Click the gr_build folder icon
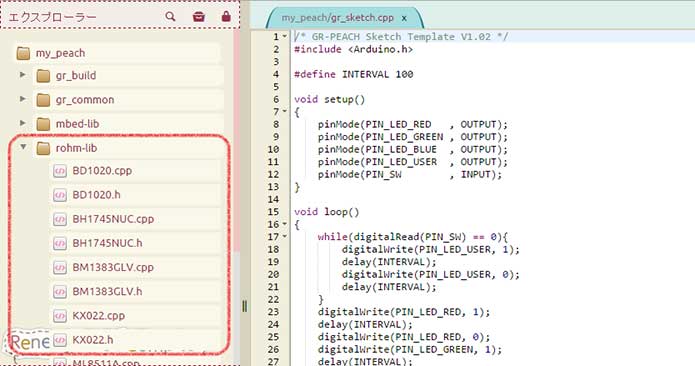 click(x=43, y=76)
